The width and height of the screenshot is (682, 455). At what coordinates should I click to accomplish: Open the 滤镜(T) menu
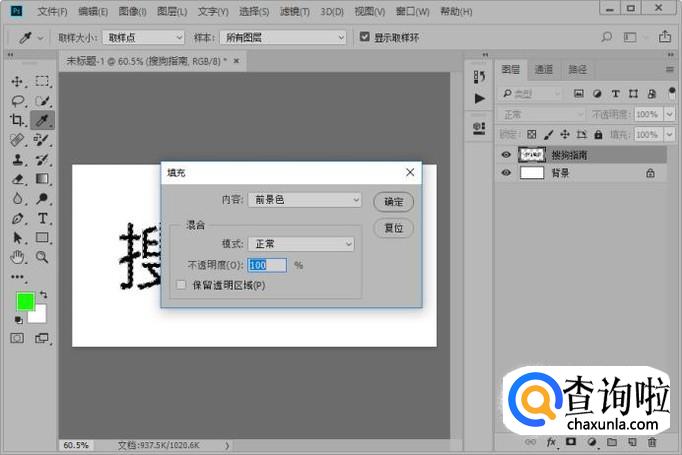pos(294,12)
